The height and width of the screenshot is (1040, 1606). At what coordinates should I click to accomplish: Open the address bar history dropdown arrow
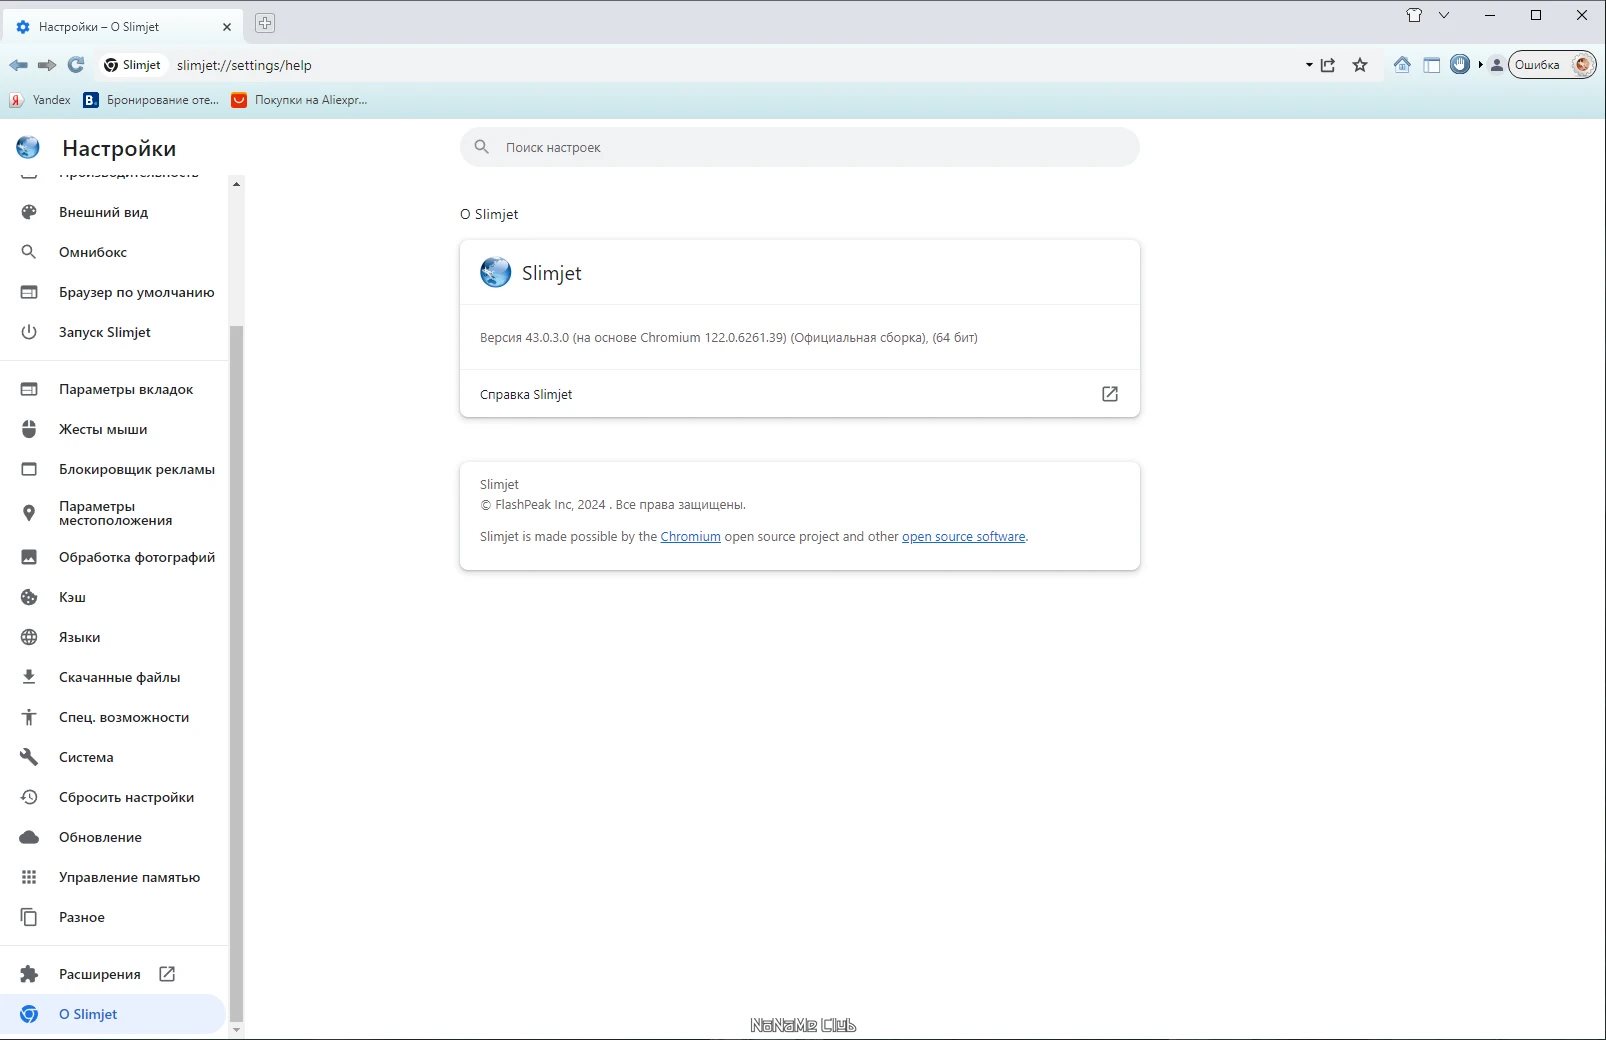coord(1309,65)
